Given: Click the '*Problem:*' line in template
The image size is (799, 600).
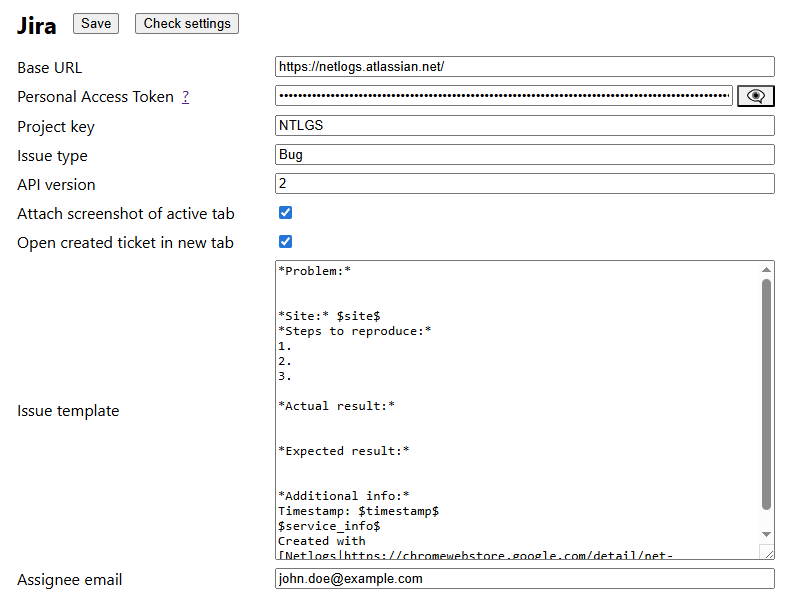Looking at the screenshot, I should tap(314, 271).
